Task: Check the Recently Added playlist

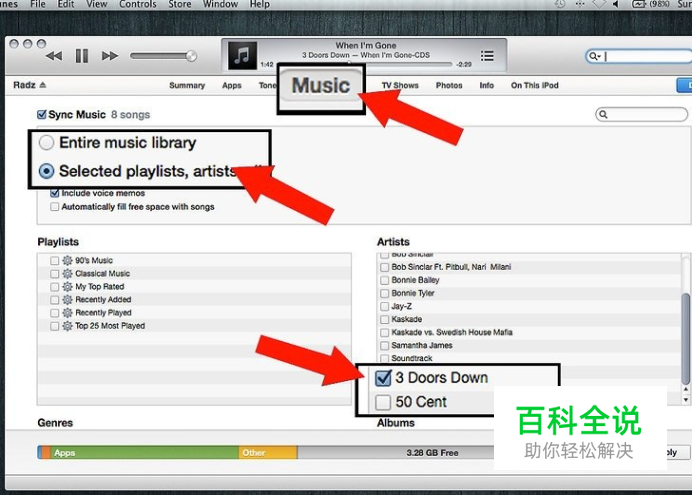Action: click(x=54, y=300)
